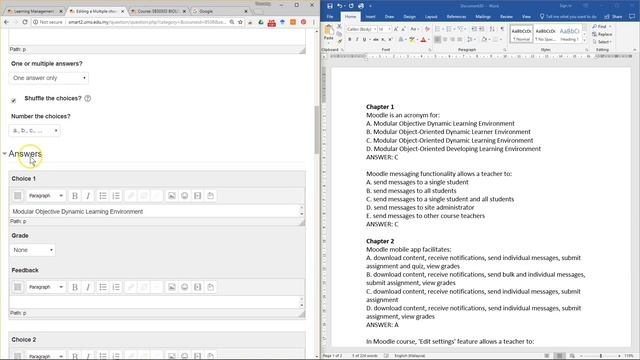Apply the Normal style in Word

coord(521,34)
